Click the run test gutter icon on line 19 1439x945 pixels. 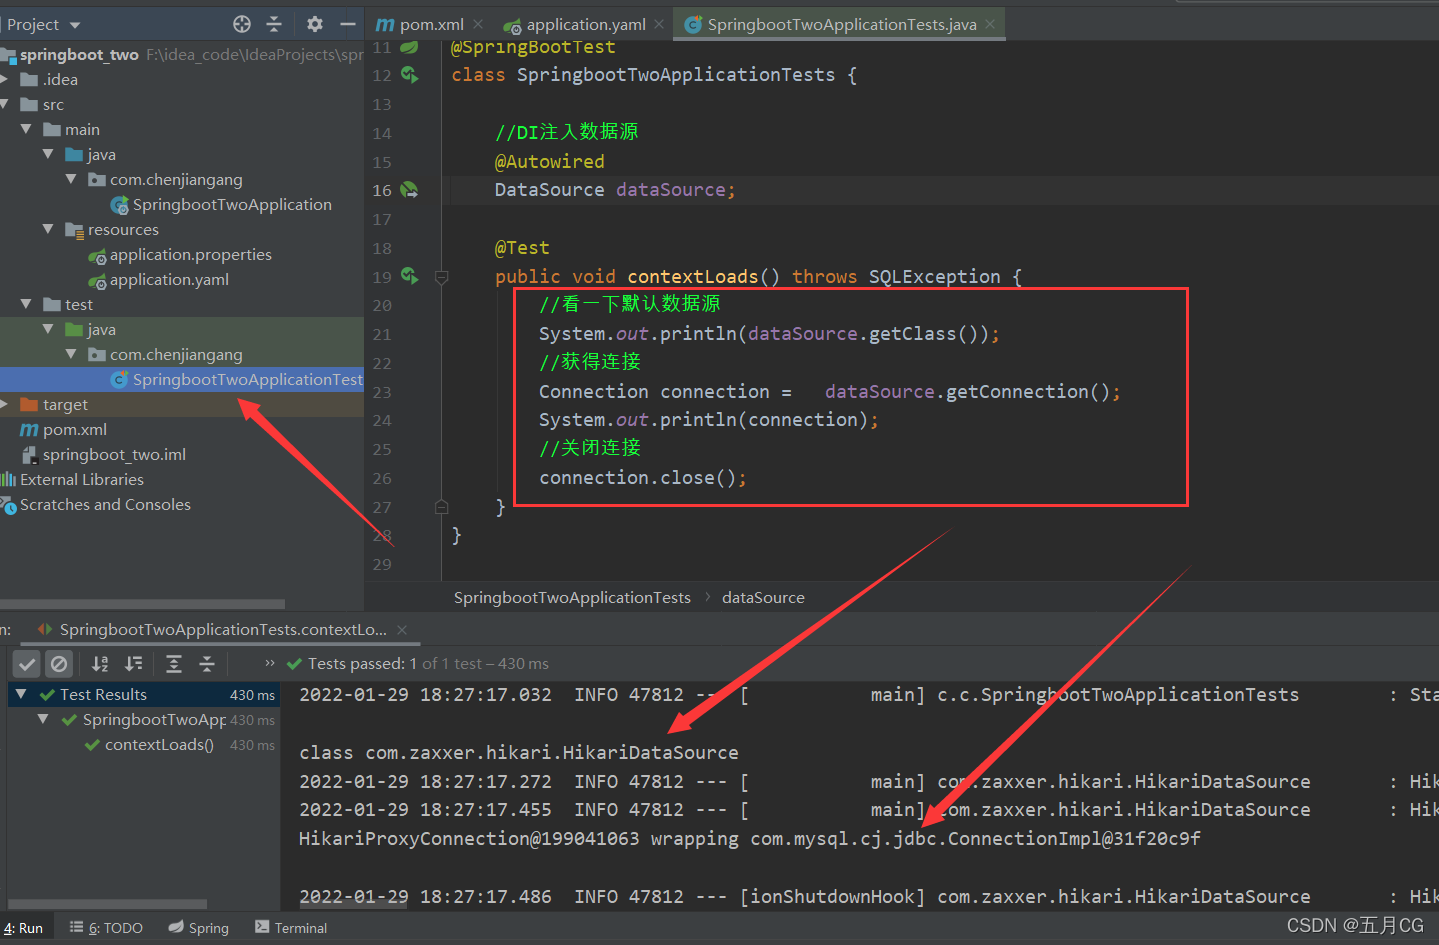[x=410, y=275]
